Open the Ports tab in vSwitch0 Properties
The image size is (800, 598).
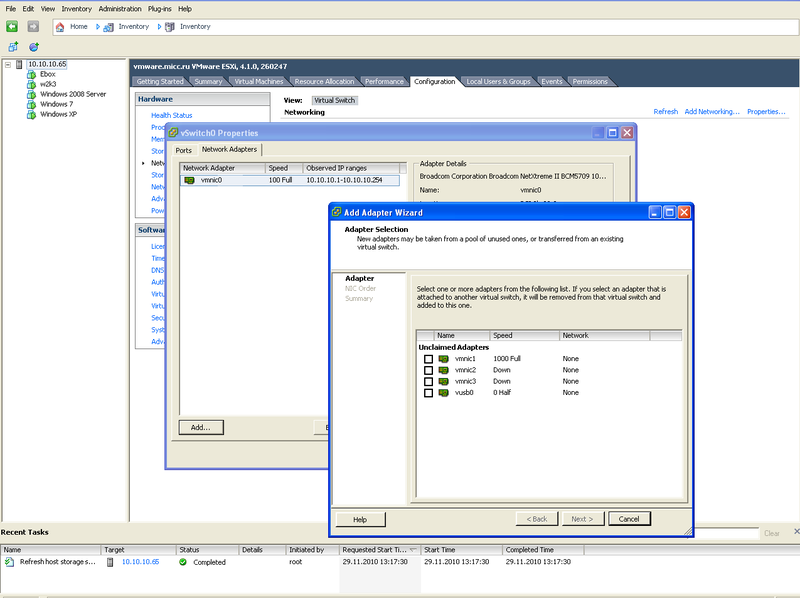(x=184, y=151)
